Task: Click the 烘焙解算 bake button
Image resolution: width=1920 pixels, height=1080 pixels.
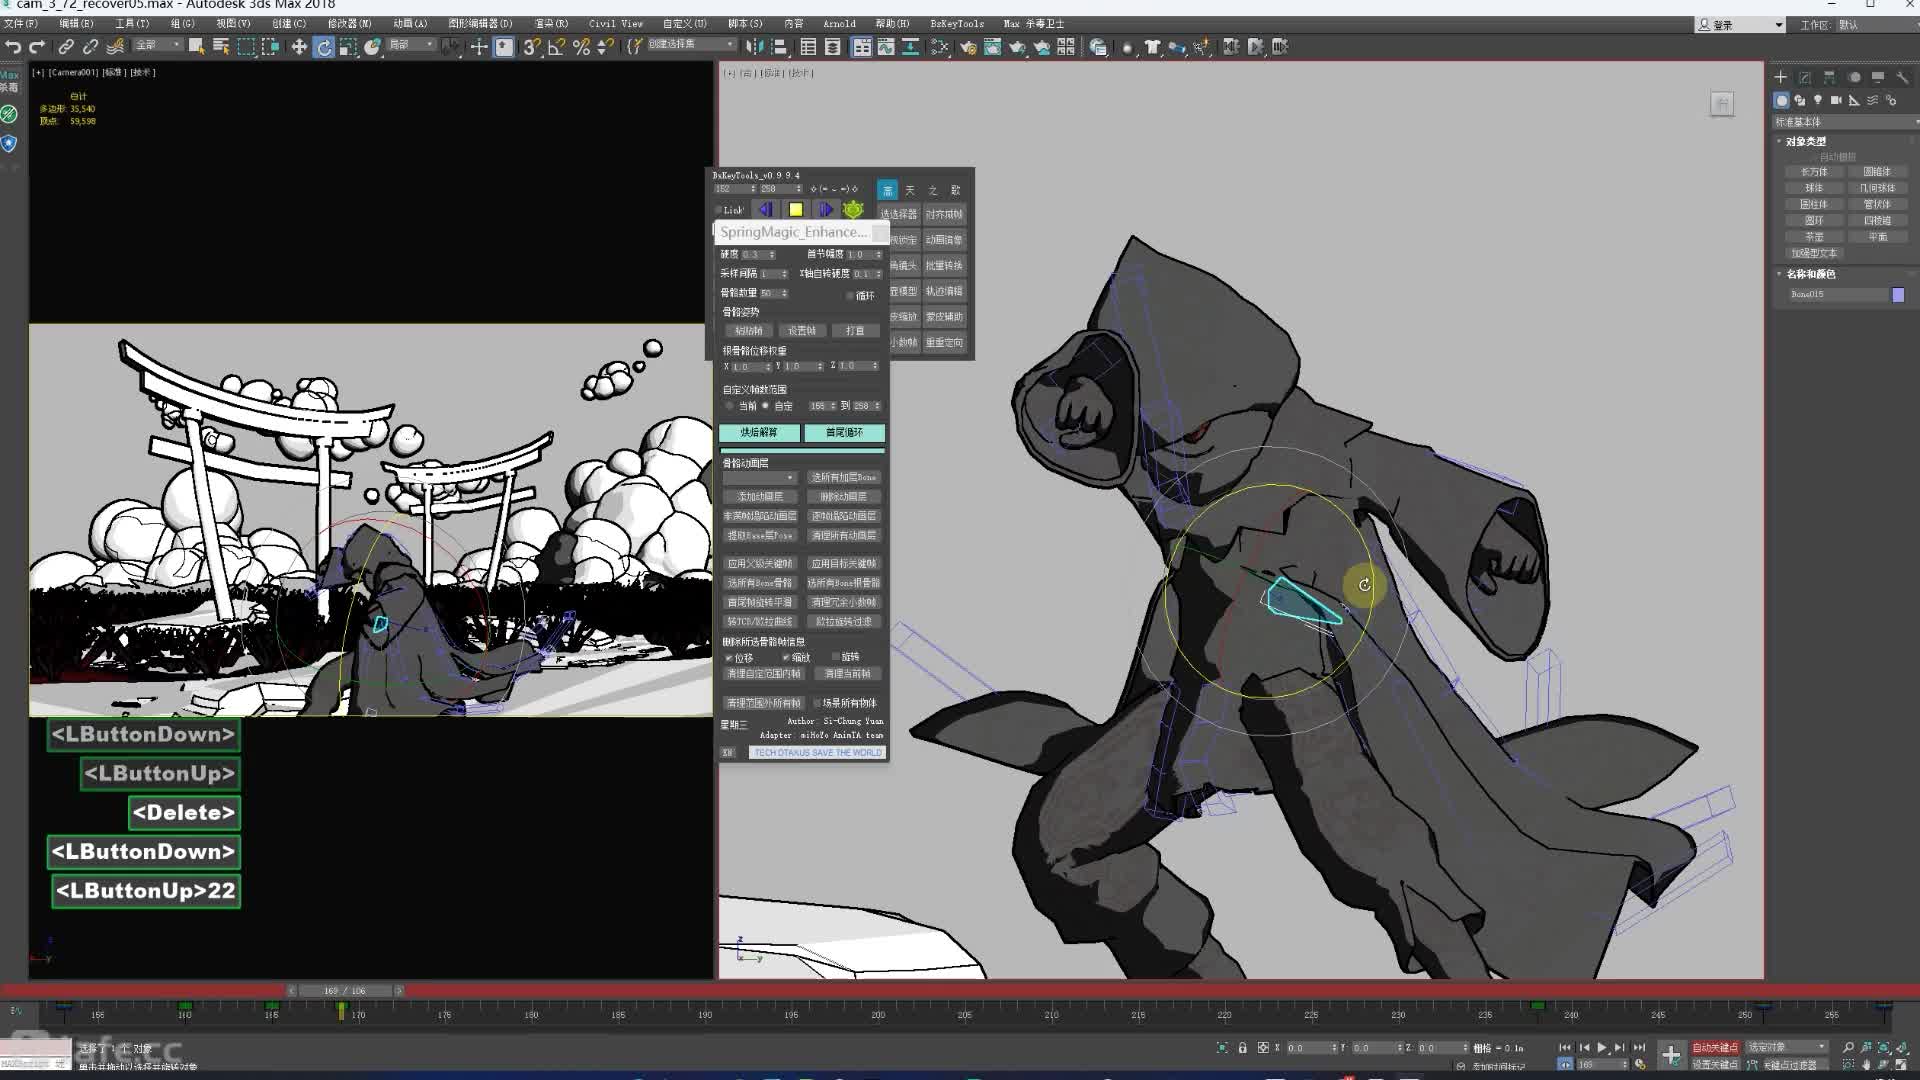Action: pos(758,432)
